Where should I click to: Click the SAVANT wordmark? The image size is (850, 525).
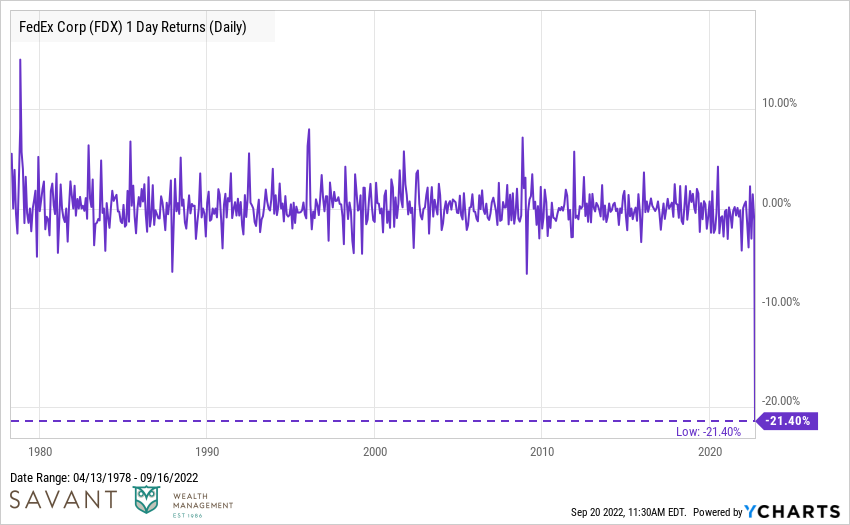(63, 500)
